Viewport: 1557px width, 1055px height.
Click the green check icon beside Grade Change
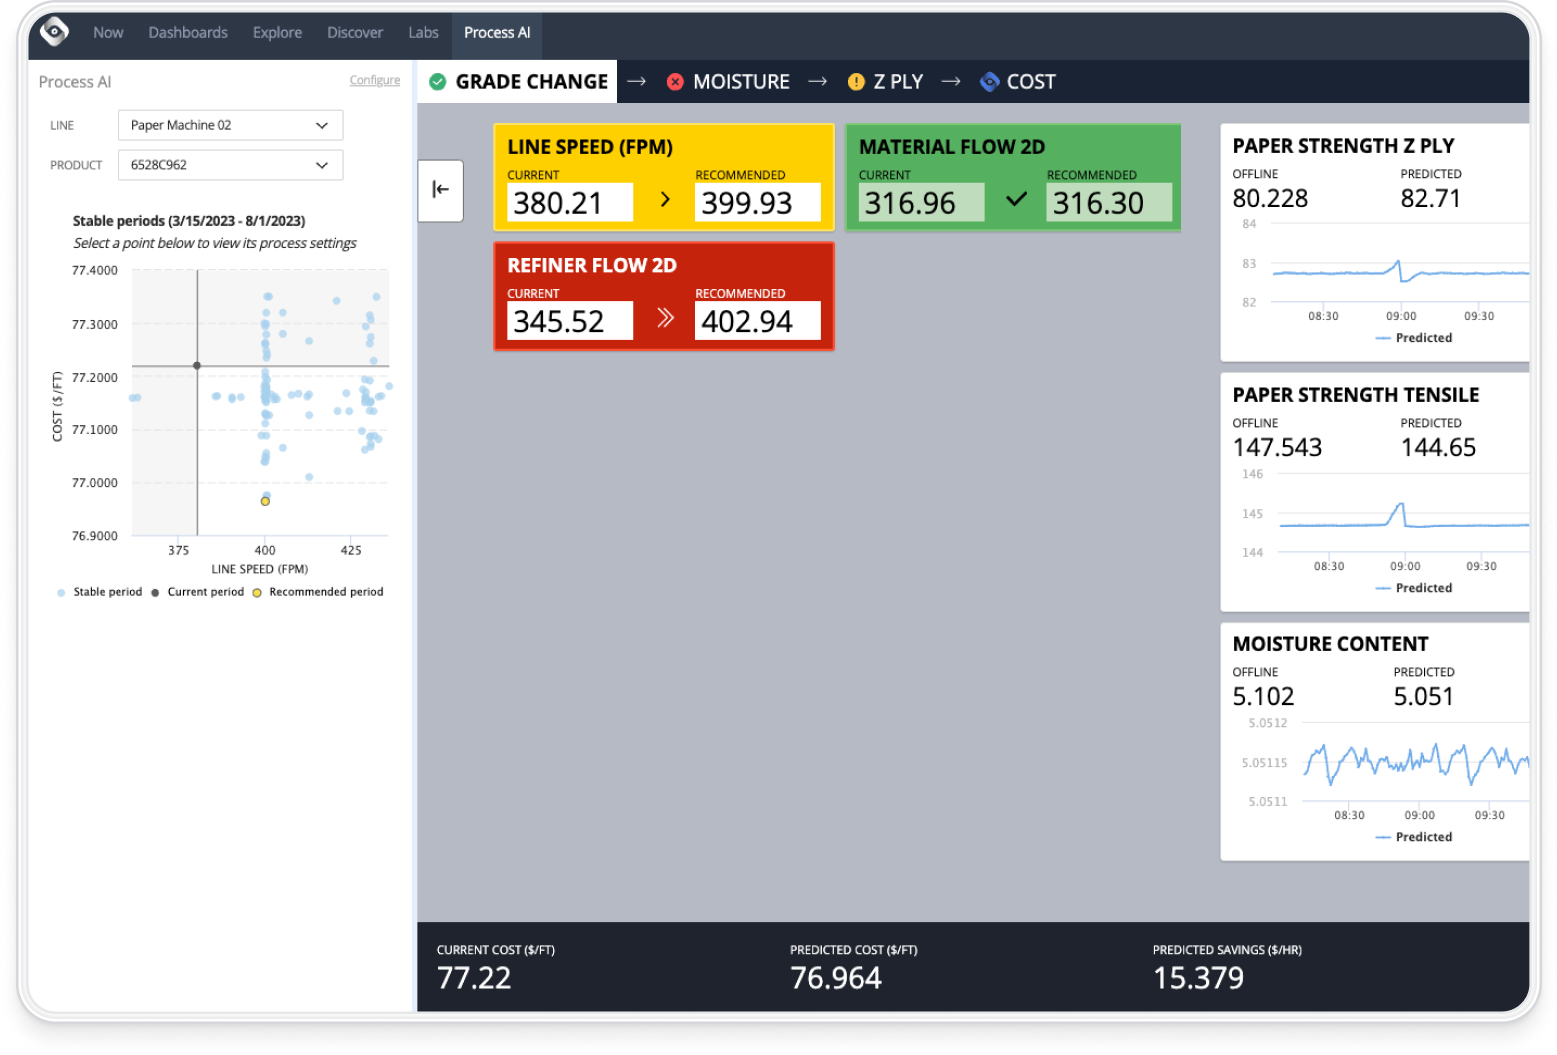click(x=438, y=82)
